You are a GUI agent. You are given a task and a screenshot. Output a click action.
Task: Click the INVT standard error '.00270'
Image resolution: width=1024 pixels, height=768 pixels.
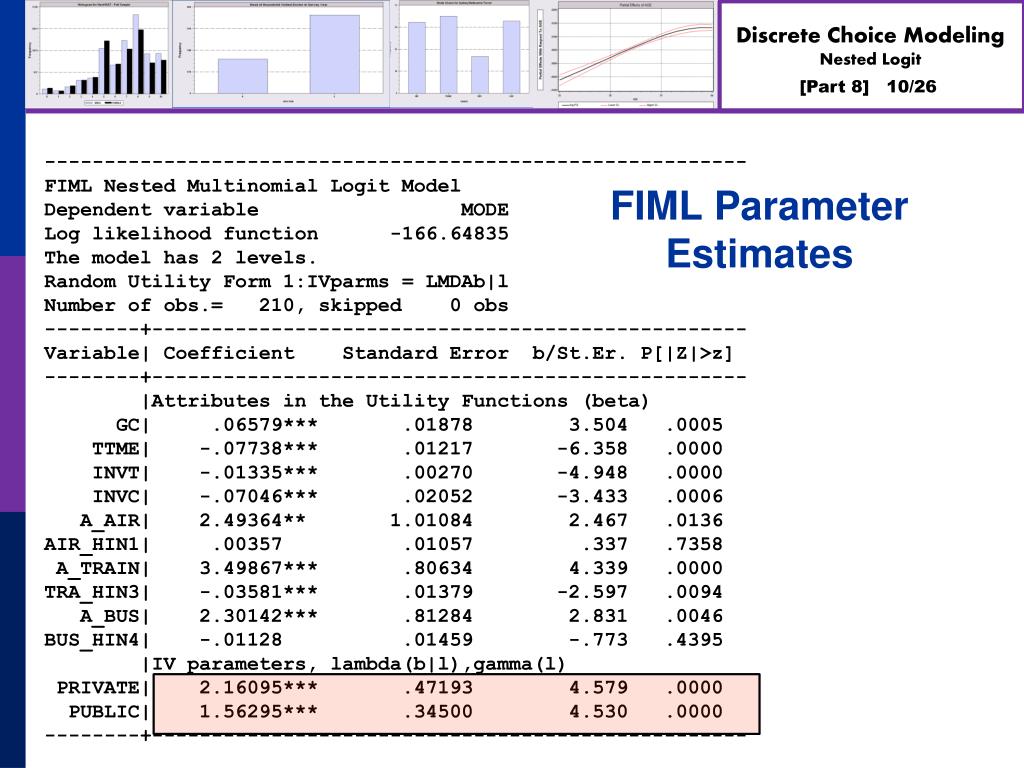[x=437, y=473]
